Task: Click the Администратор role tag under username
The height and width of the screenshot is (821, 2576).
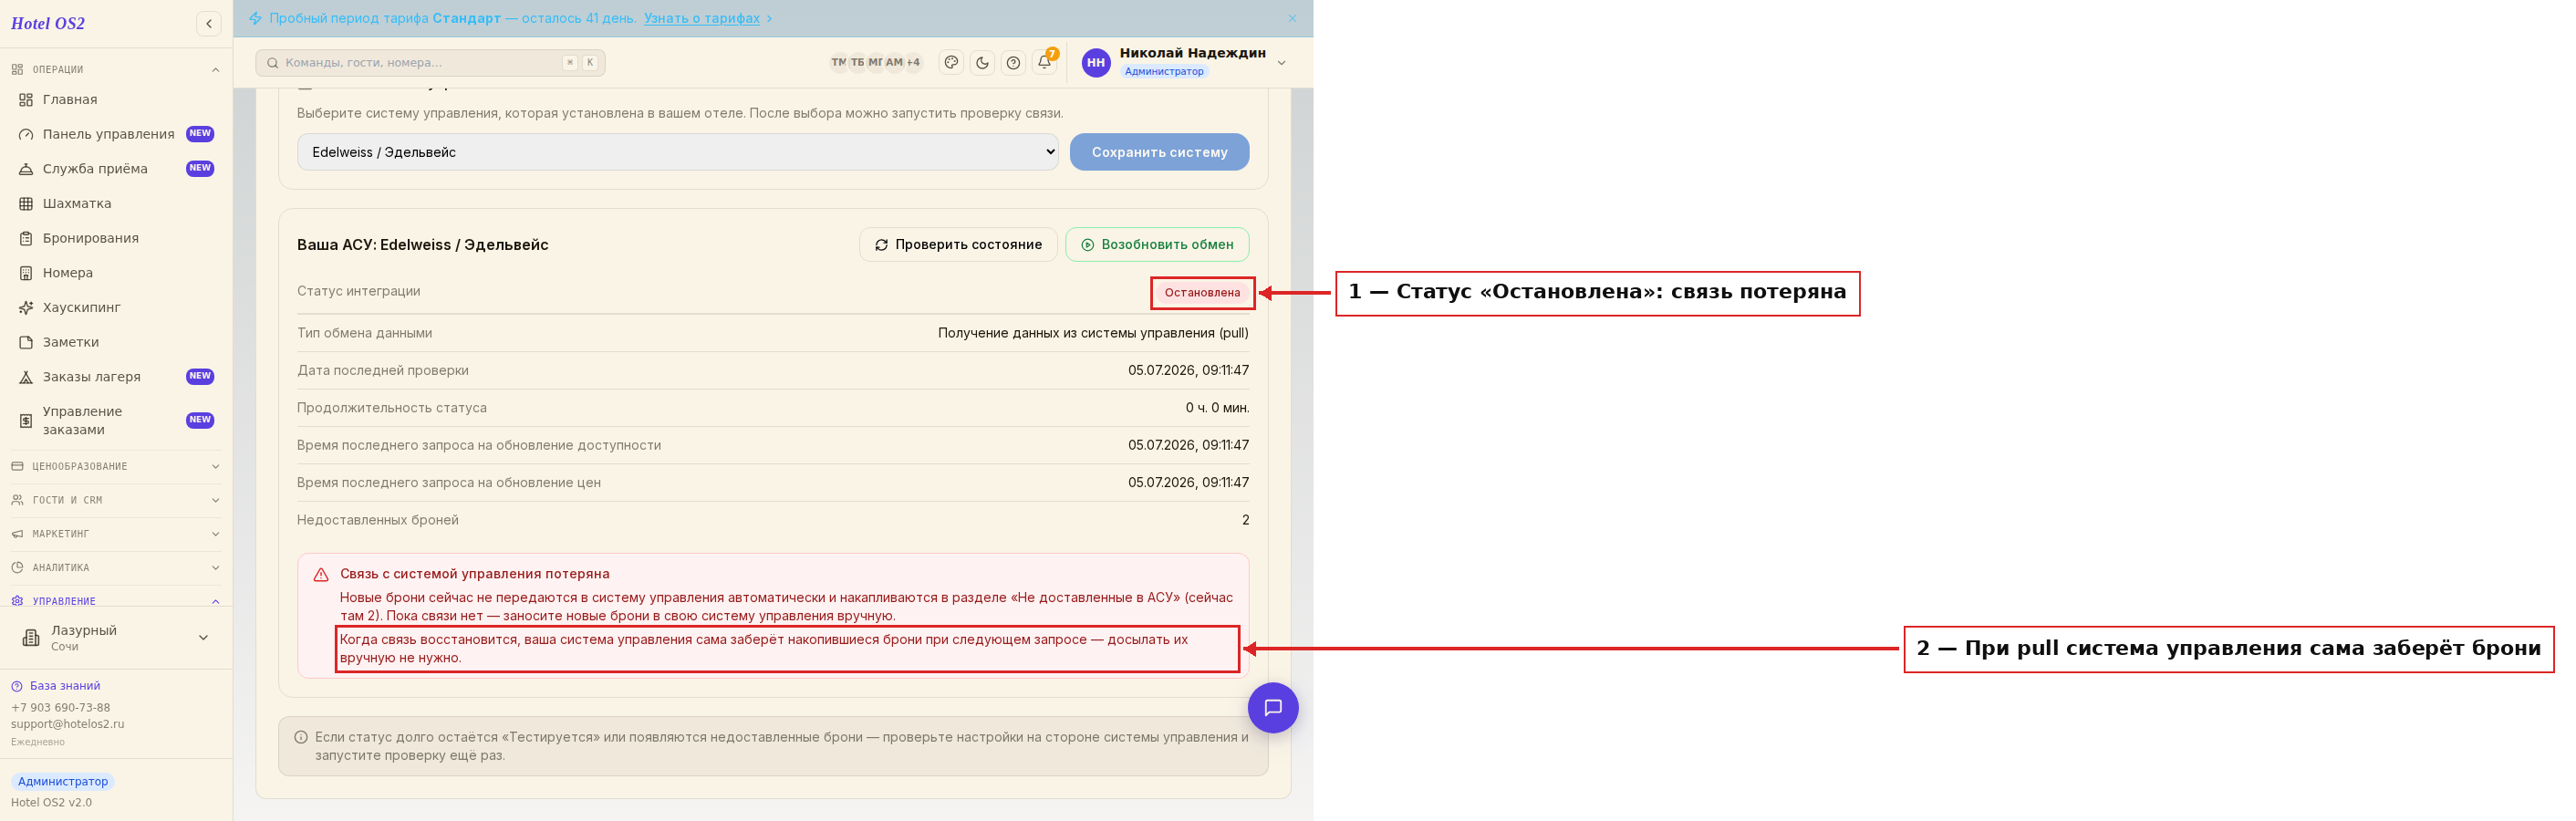Action: tap(1163, 72)
